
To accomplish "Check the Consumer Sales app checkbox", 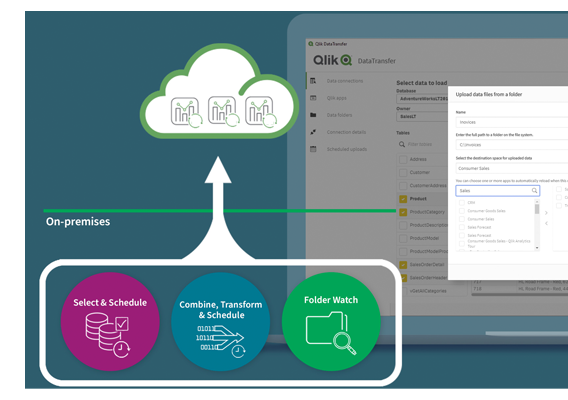I will pyautogui.click(x=462, y=219).
